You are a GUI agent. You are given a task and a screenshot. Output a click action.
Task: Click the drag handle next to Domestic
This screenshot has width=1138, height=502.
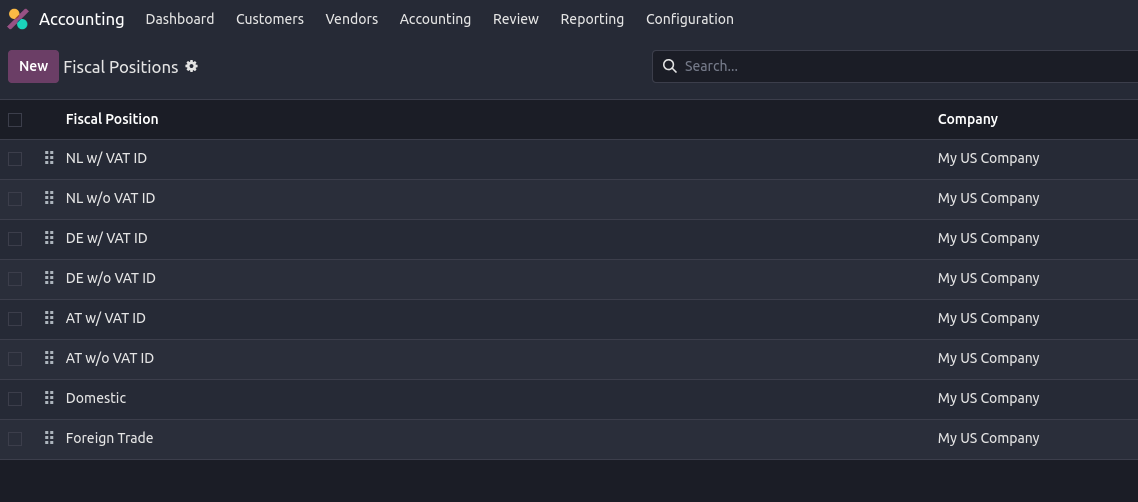click(49, 398)
